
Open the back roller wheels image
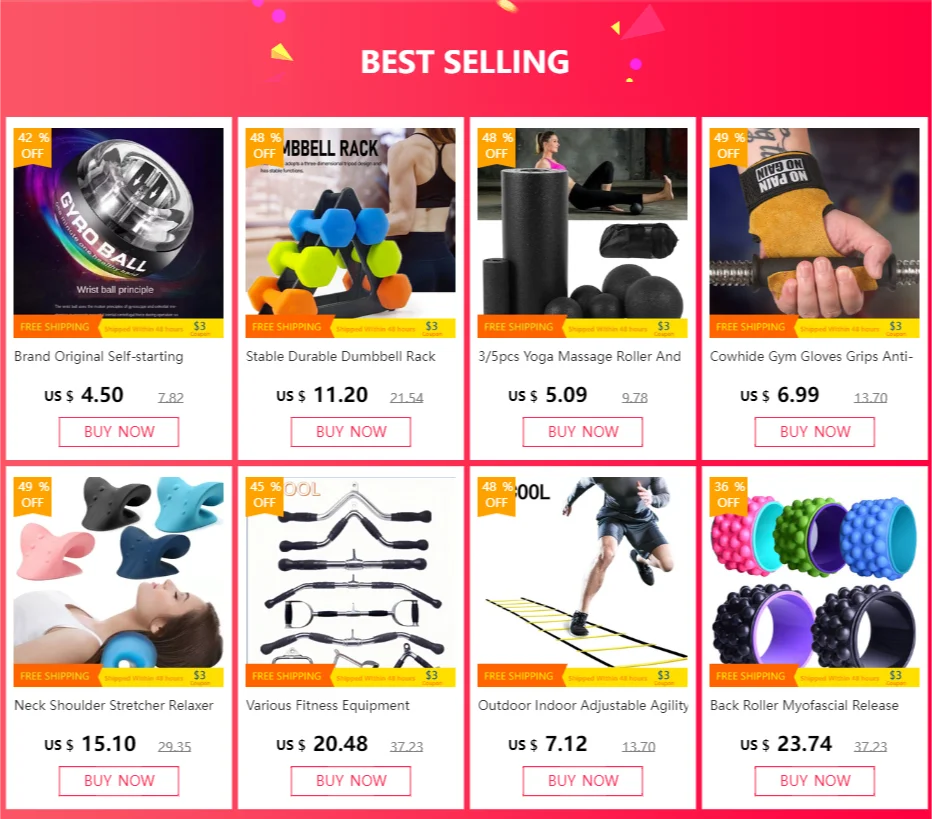(814, 582)
